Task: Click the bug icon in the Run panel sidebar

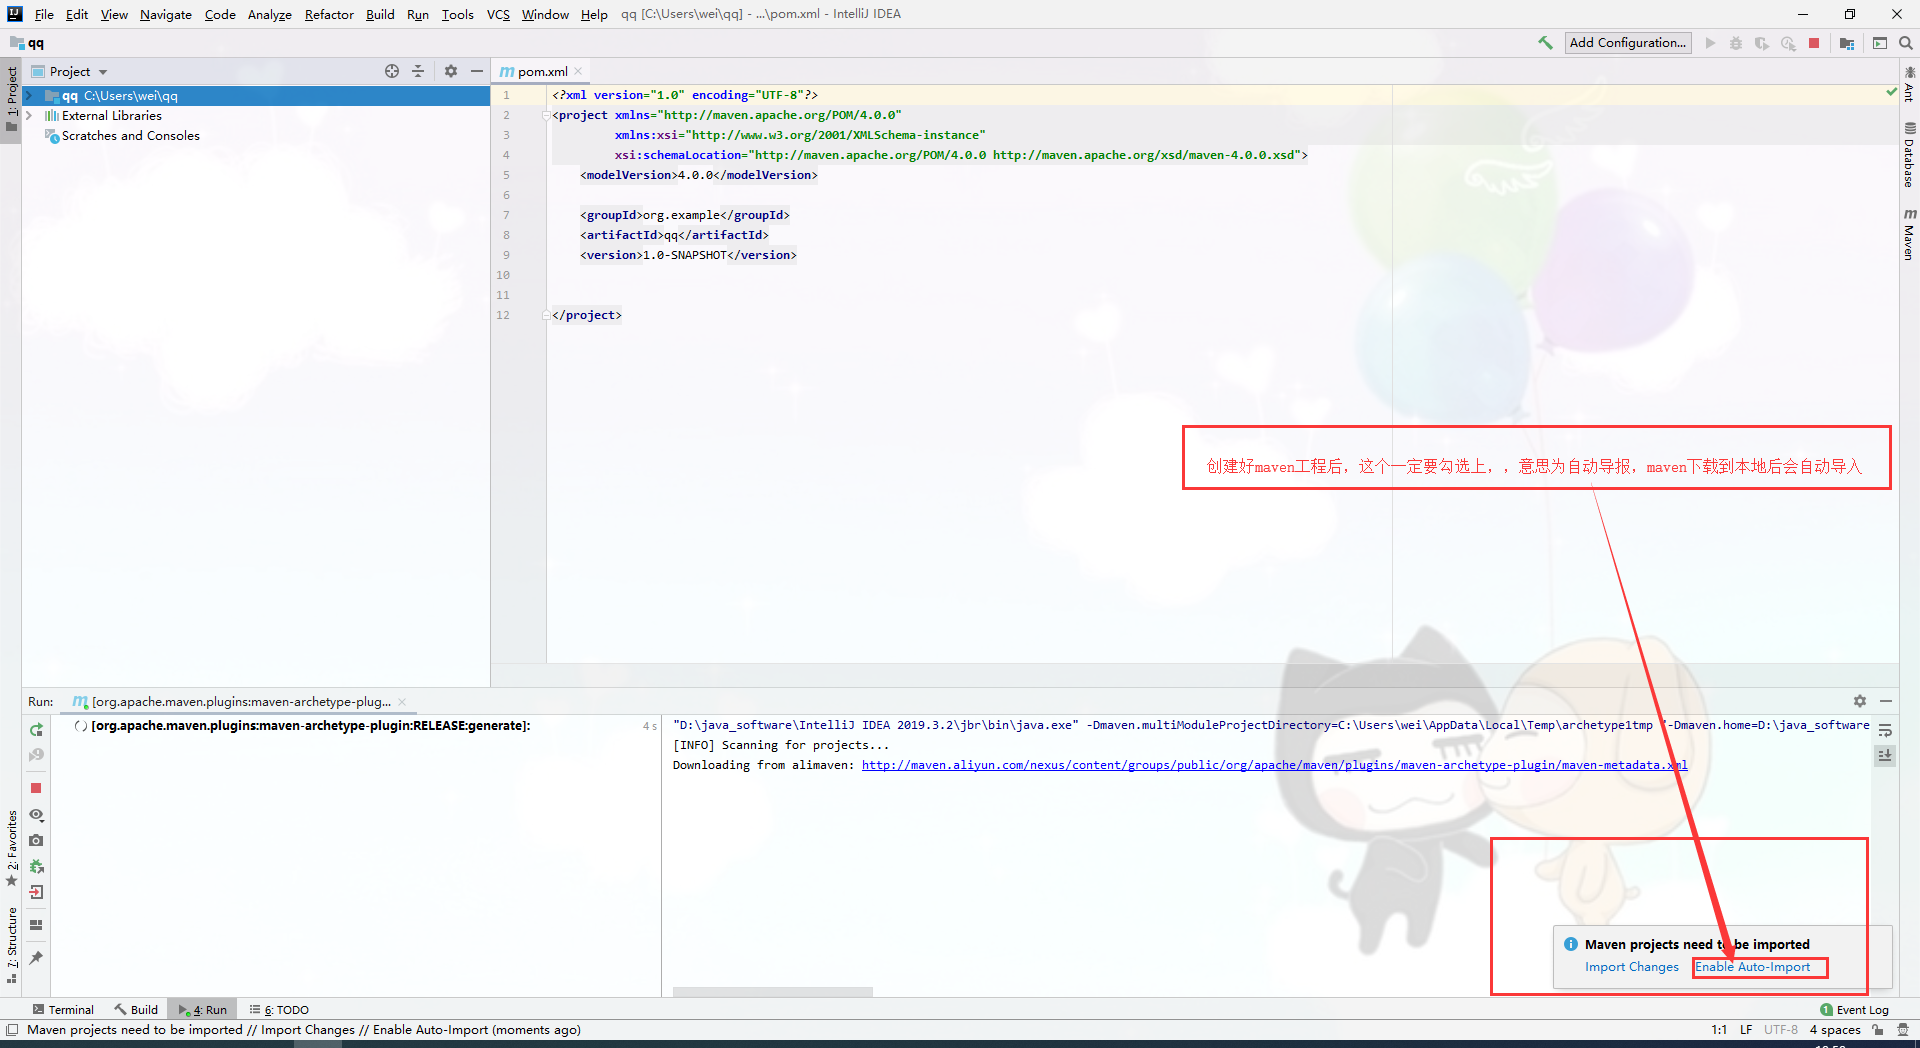Action: pyautogui.click(x=36, y=866)
